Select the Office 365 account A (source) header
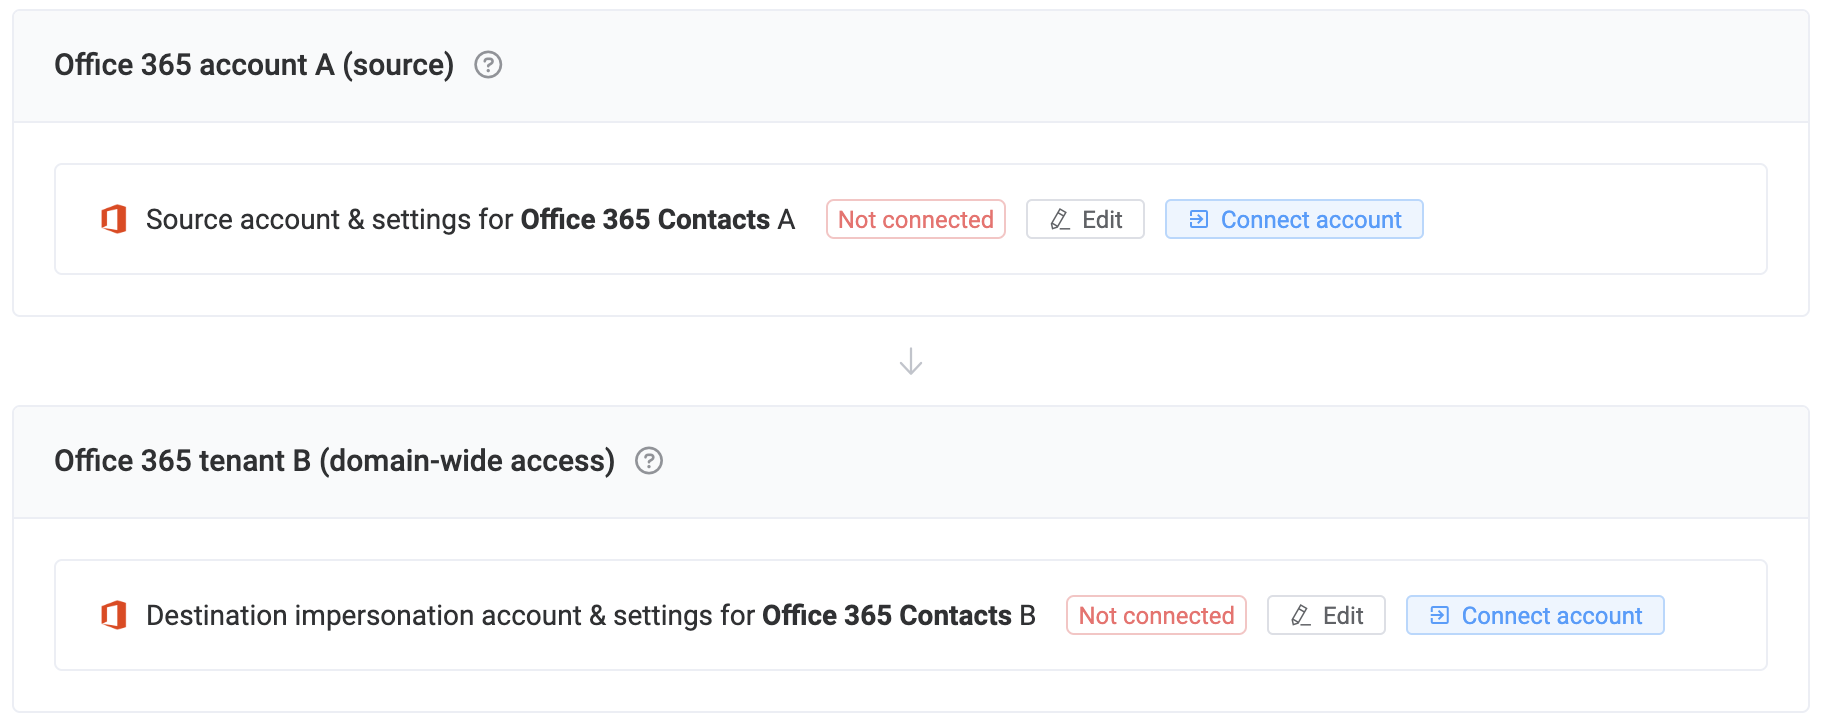Viewport: 1828px width, 726px height. pyautogui.click(x=254, y=65)
